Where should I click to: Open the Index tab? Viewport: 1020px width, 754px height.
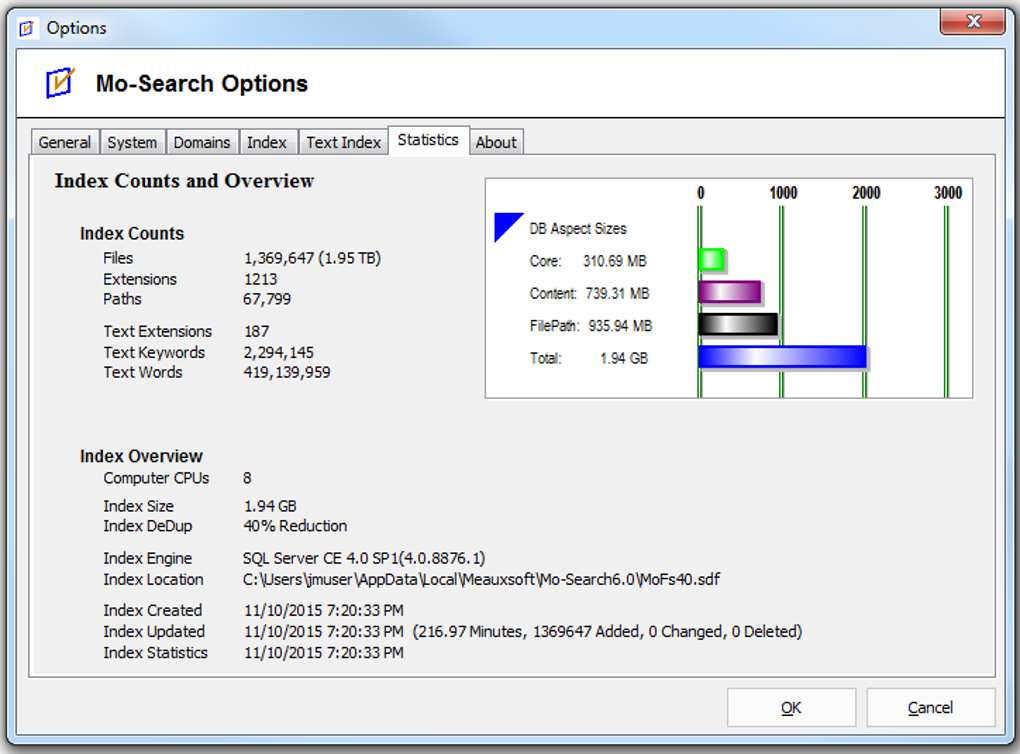pos(268,142)
